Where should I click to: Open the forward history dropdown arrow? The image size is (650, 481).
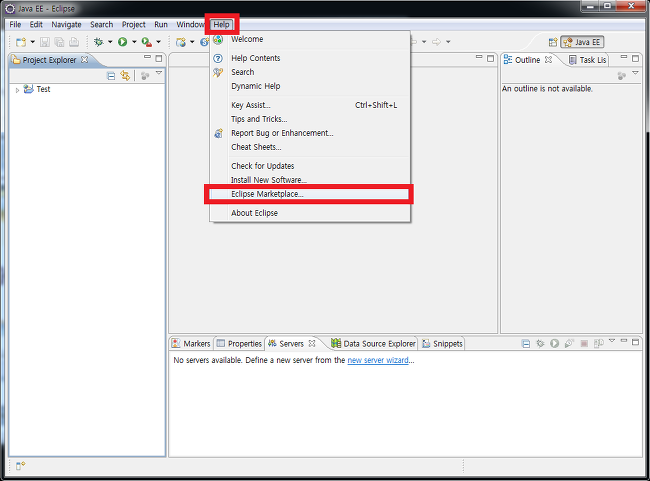coord(448,42)
